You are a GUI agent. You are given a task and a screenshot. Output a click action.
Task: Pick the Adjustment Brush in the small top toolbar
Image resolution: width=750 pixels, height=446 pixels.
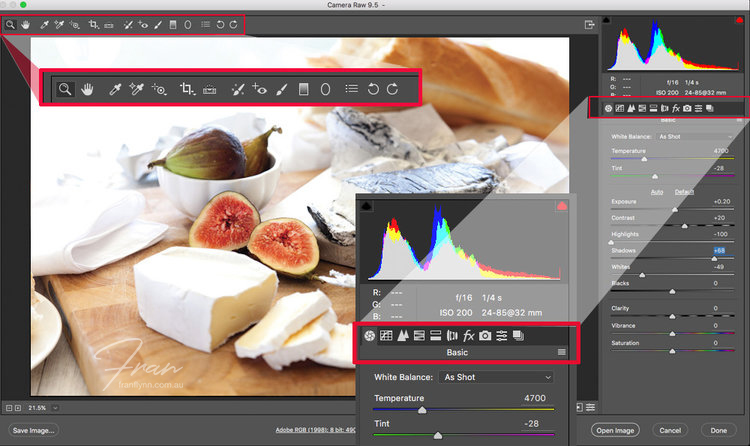coord(158,24)
